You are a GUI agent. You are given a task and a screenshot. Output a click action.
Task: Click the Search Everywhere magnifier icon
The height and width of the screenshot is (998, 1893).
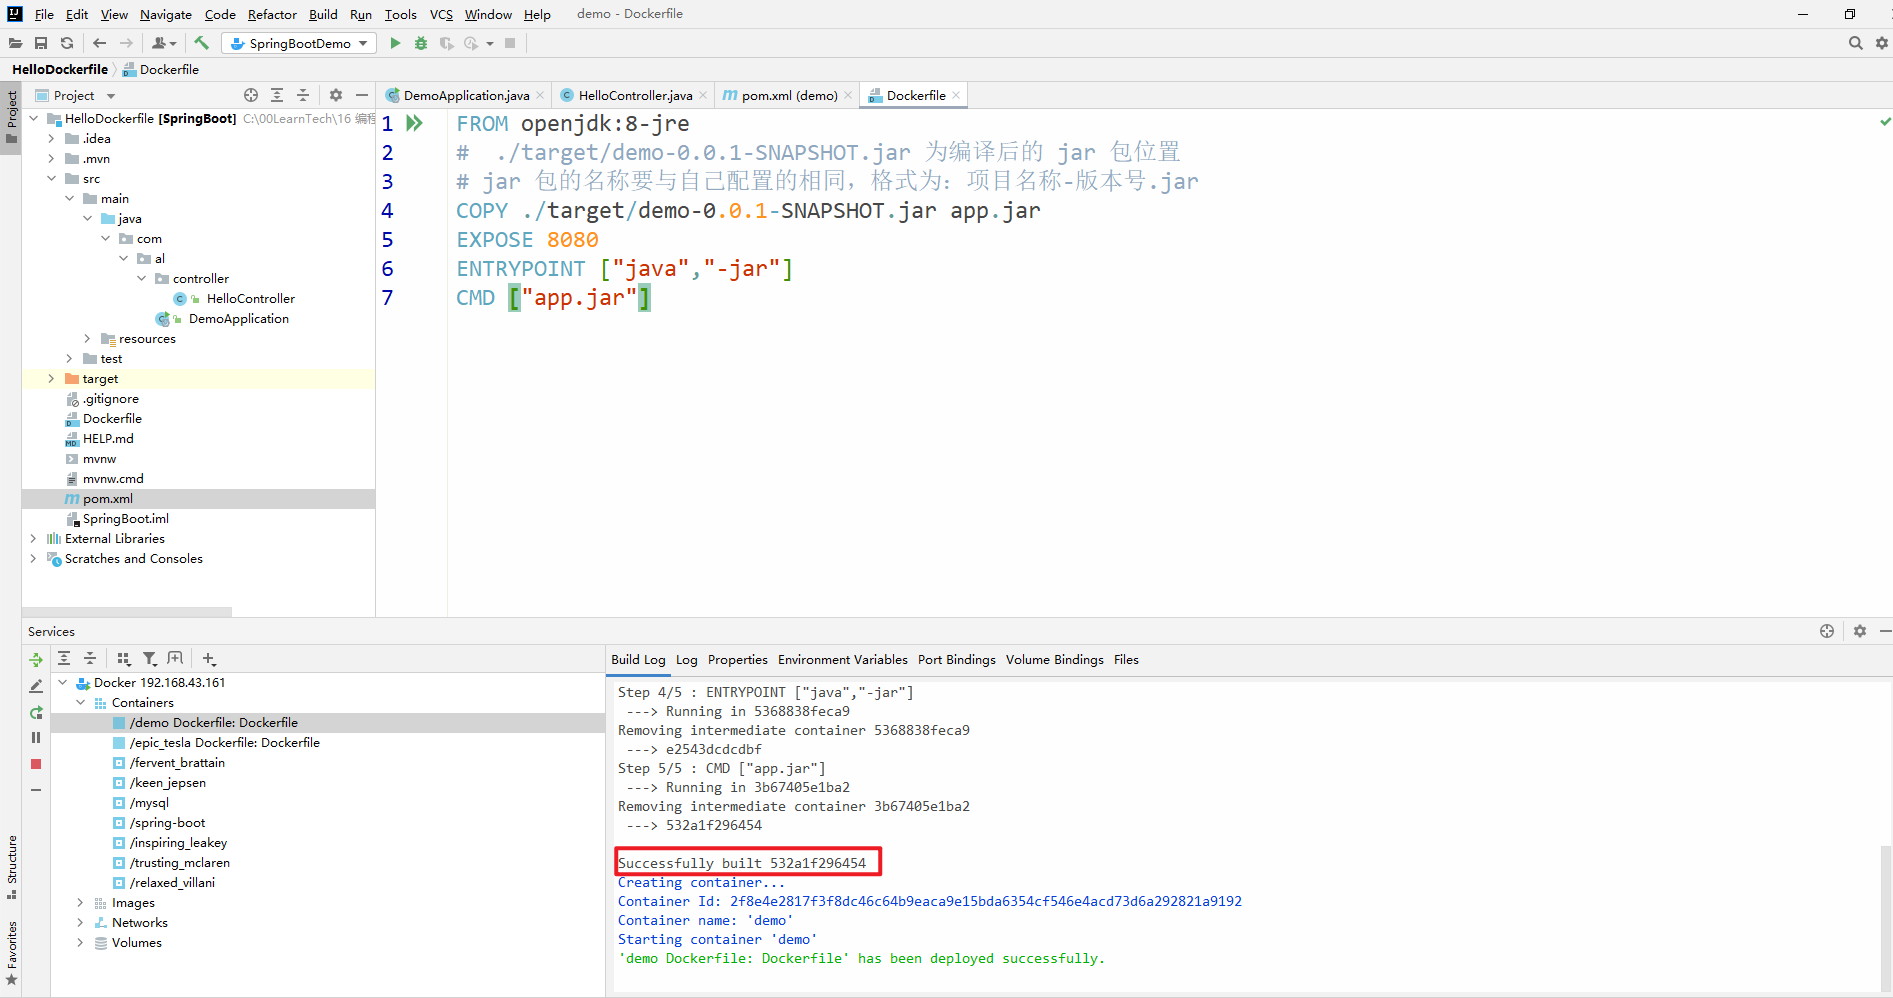1856,43
